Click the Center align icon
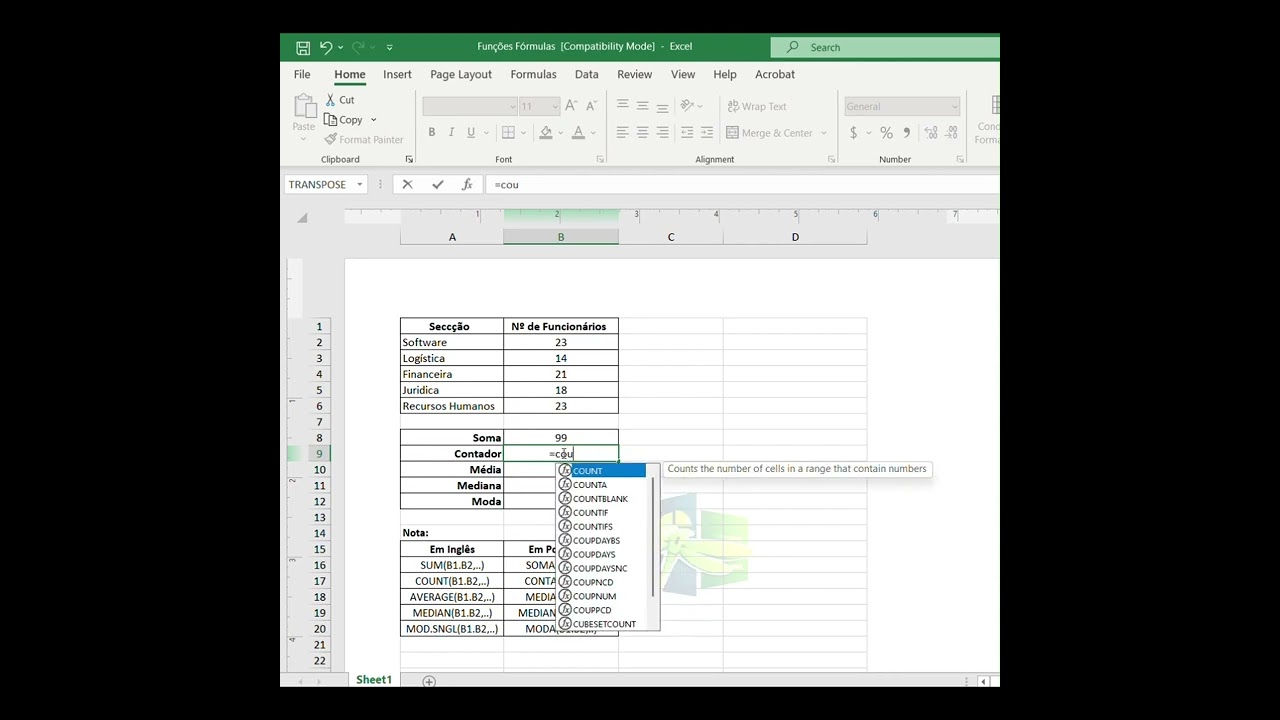The image size is (1280, 720). tap(642, 132)
